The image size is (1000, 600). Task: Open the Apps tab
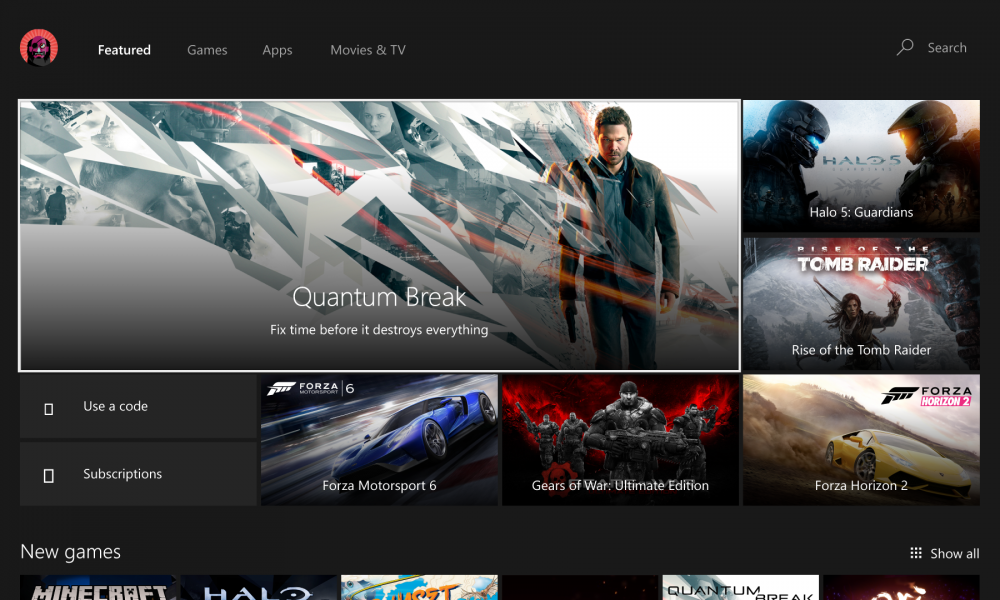pyautogui.click(x=277, y=50)
